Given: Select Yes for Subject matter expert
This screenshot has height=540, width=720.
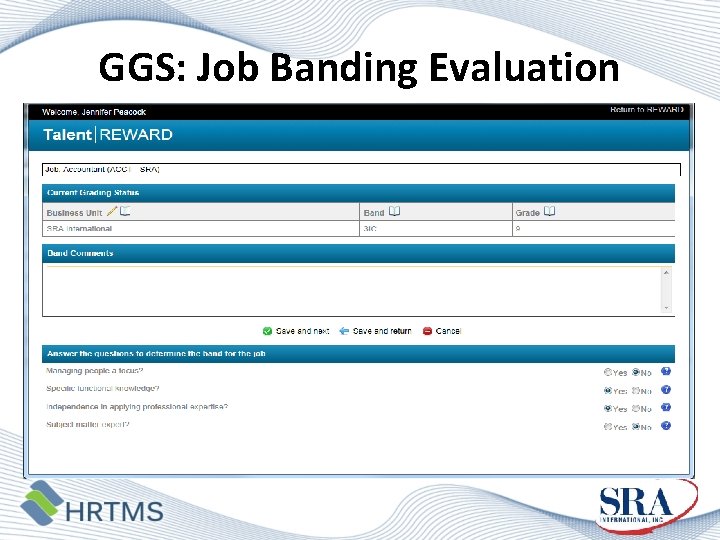Looking at the screenshot, I should 608,427.
